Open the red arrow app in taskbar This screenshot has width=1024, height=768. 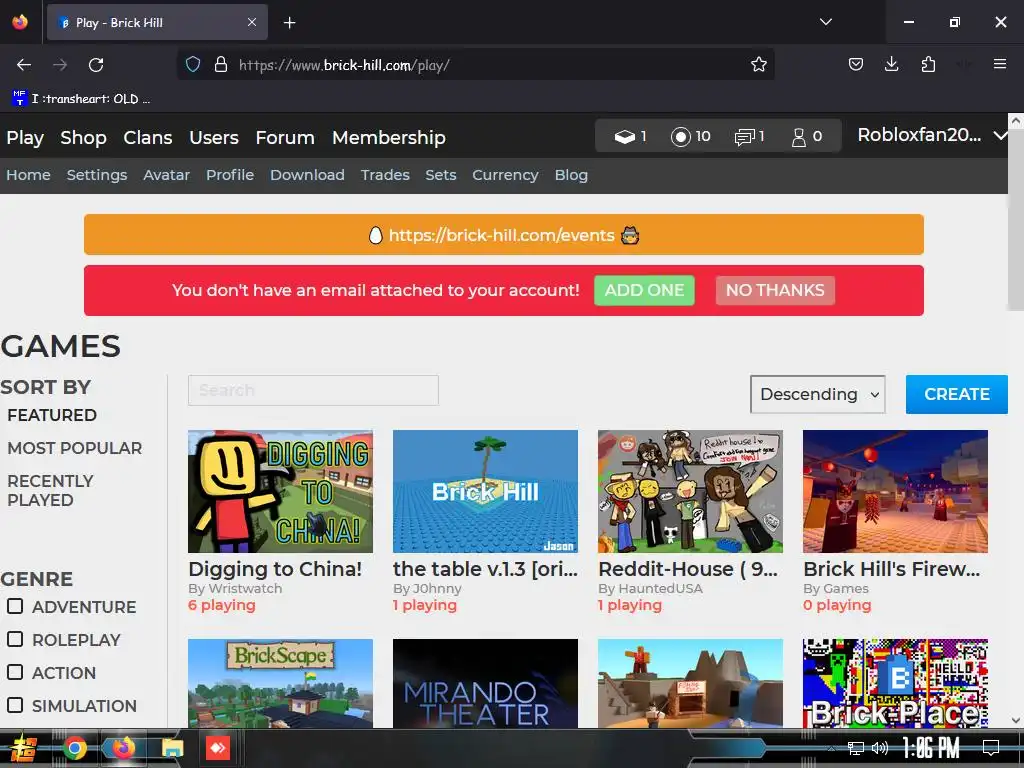coord(218,748)
